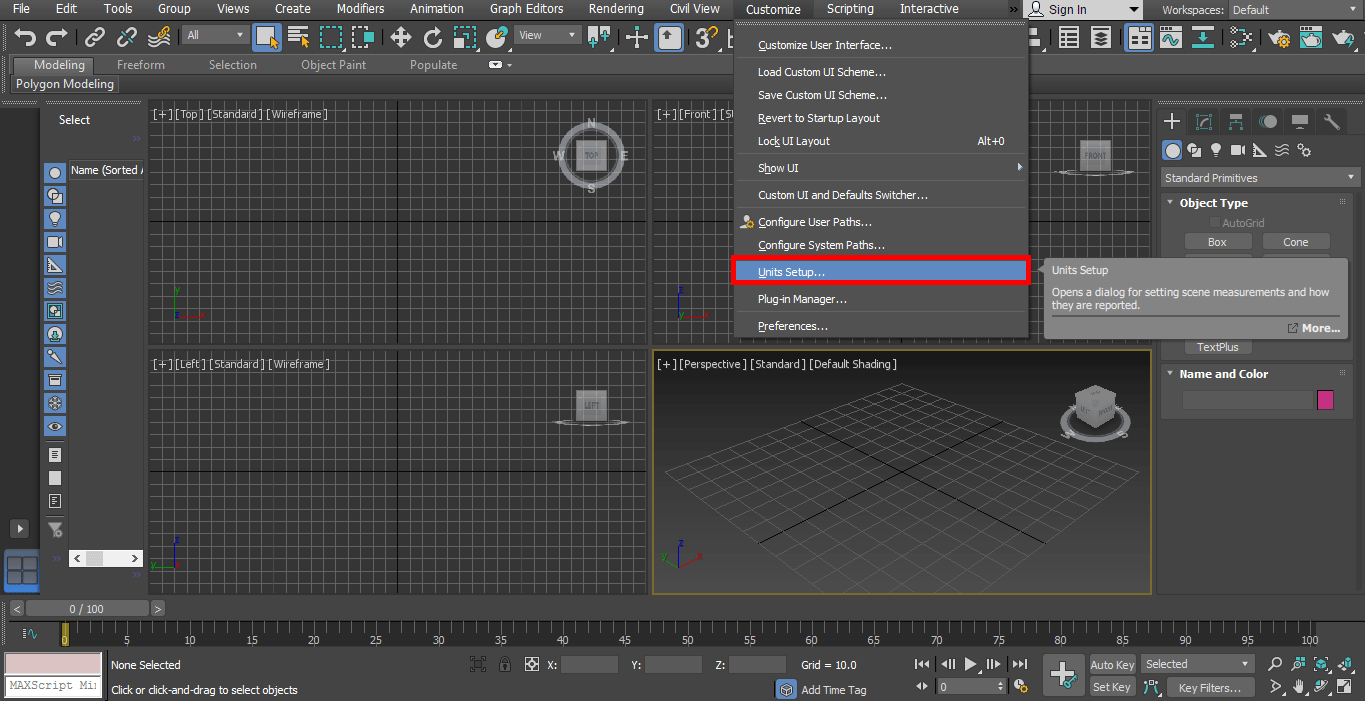Toggle Auto Key animation mode
The height and width of the screenshot is (701, 1365).
[1111, 664]
